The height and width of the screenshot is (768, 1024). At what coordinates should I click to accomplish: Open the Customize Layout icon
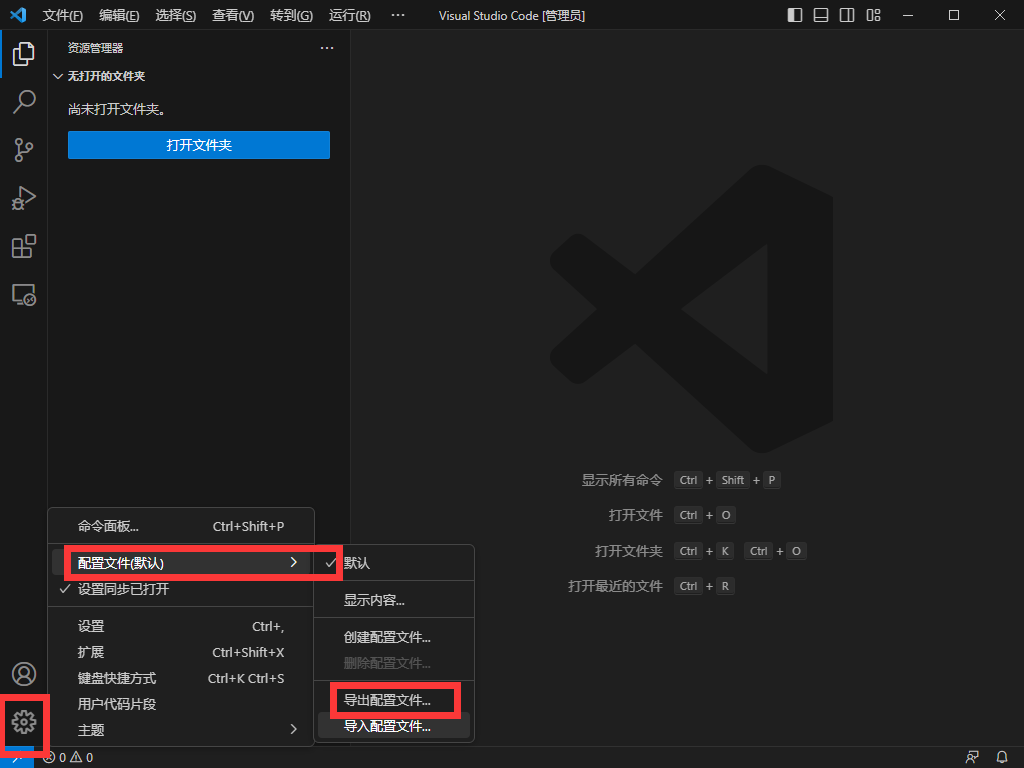873,15
